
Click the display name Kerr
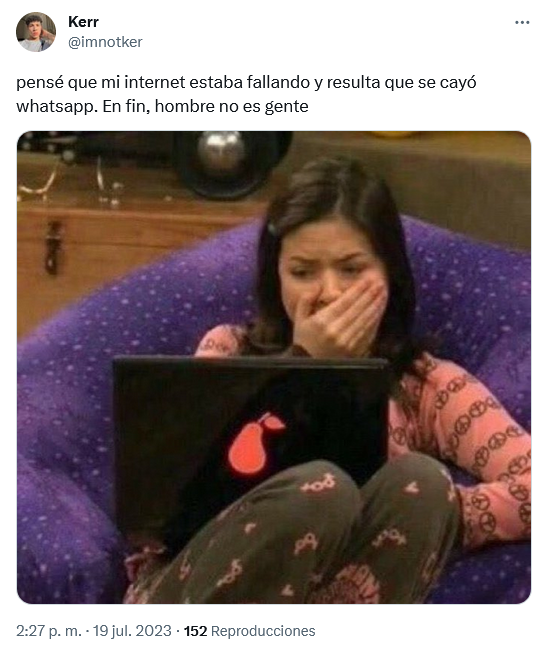click(83, 22)
